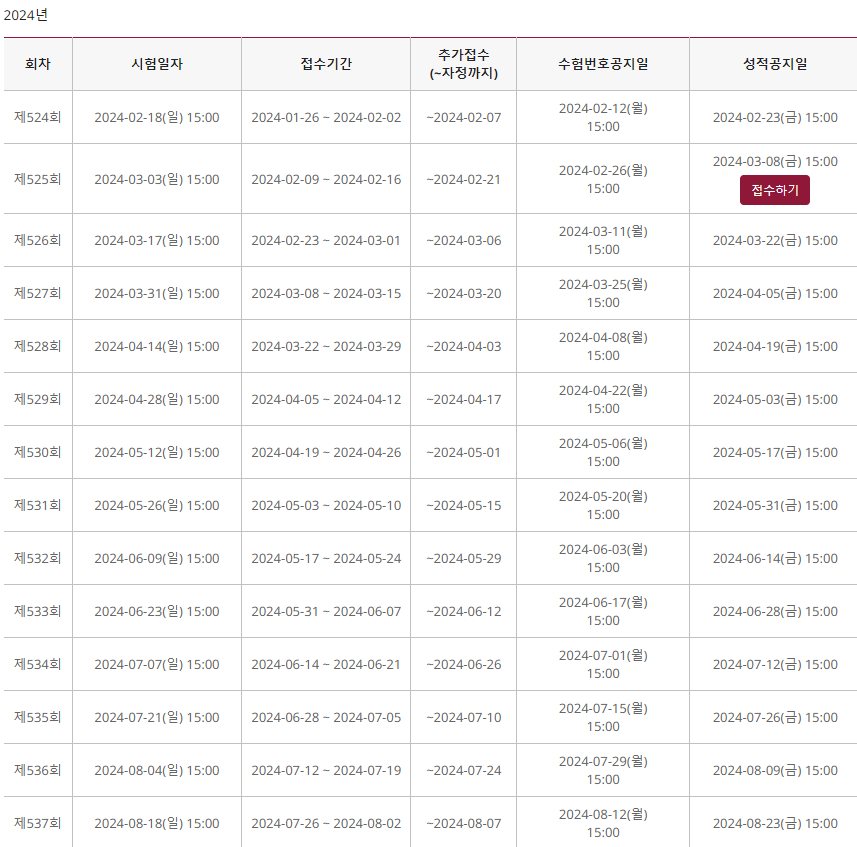Image resolution: width=857 pixels, height=847 pixels.
Task: Select the 제526회 row label
Action: point(38,240)
